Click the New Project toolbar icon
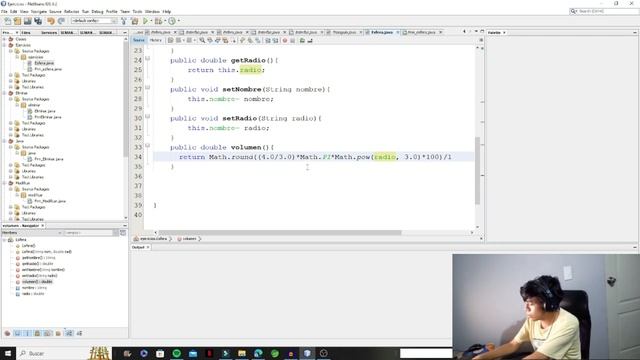The width and height of the screenshot is (640, 360). click(x=18, y=21)
